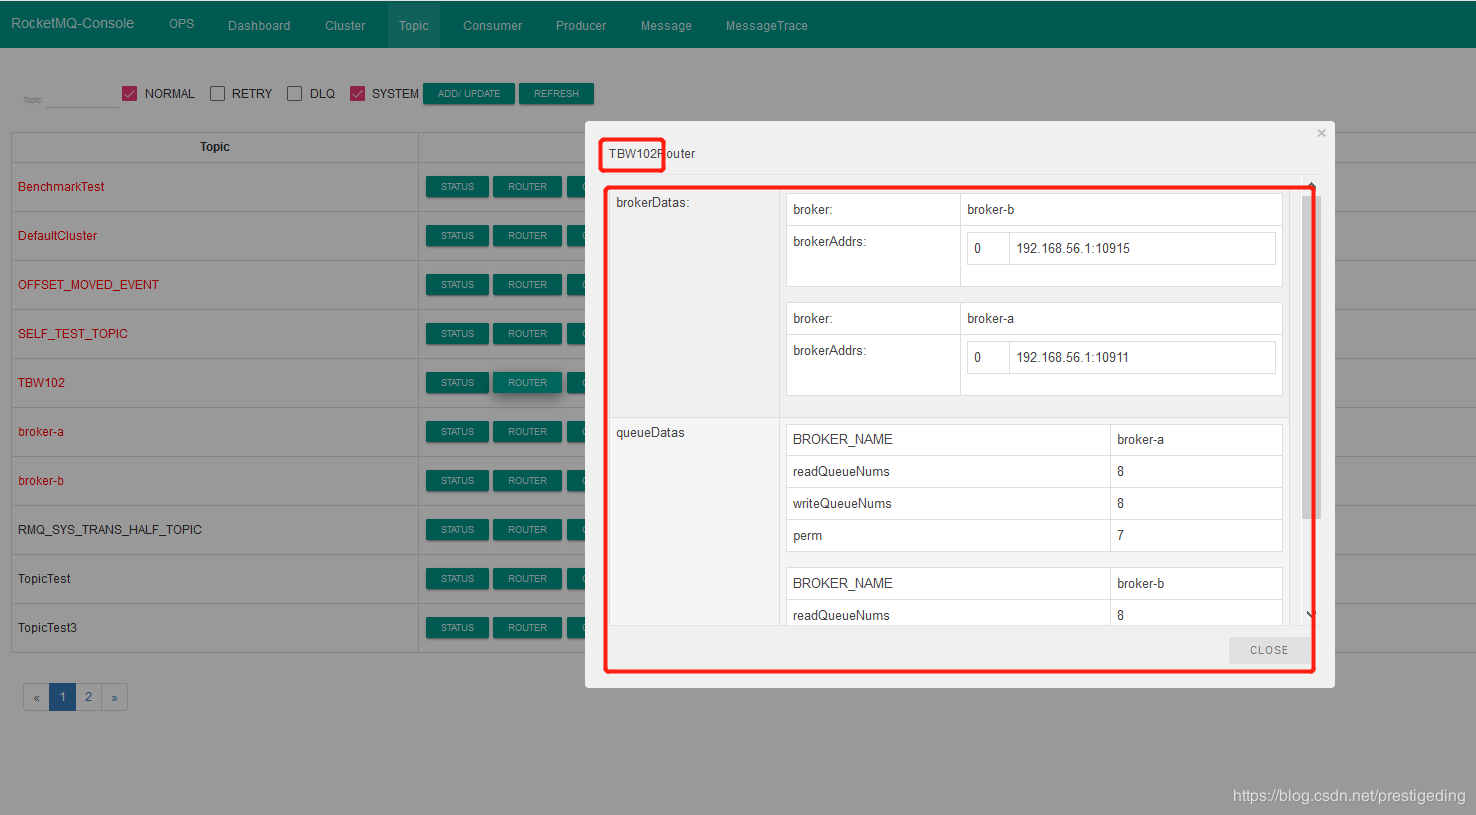1476x815 pixels.
Task: Go to page 2 of topics
Action: pos(88,697)
